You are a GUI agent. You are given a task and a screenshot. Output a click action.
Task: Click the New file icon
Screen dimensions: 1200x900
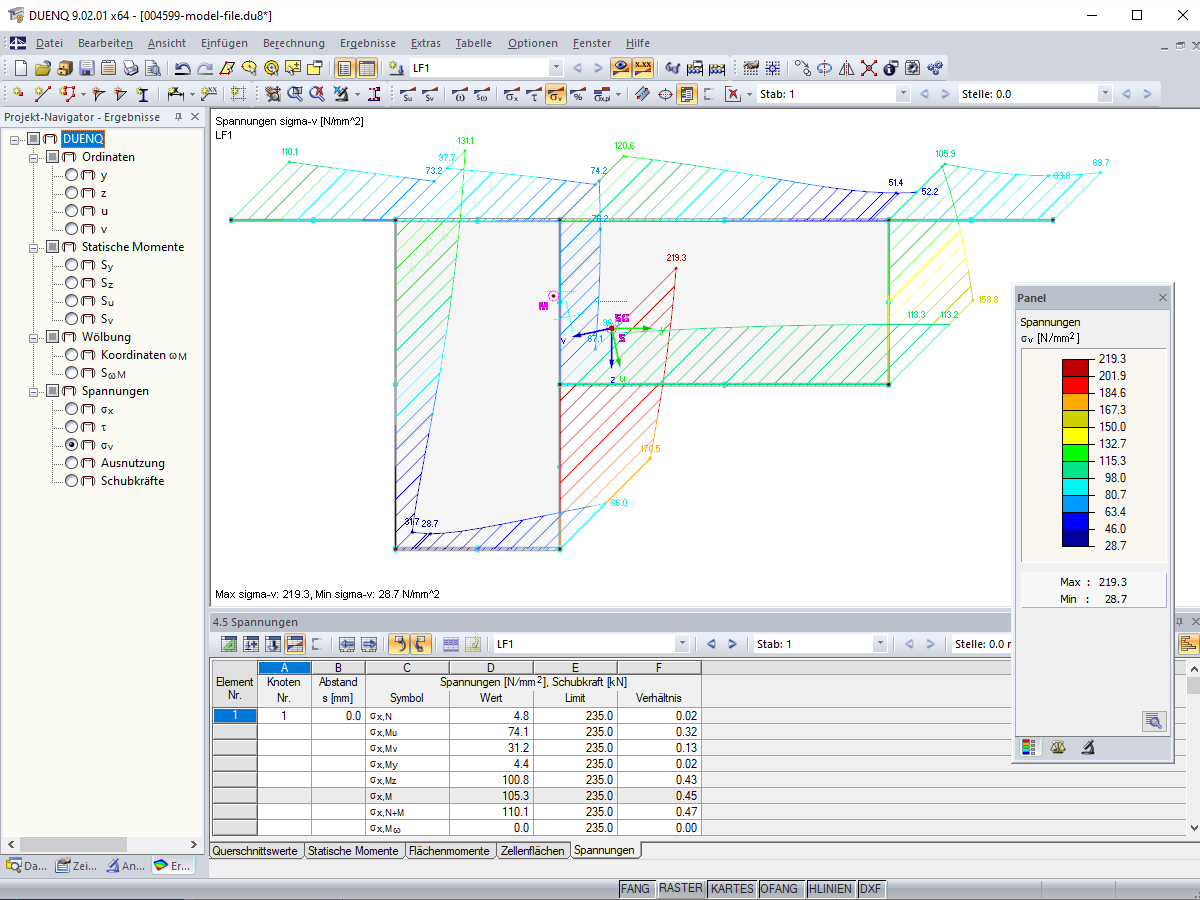20,68
